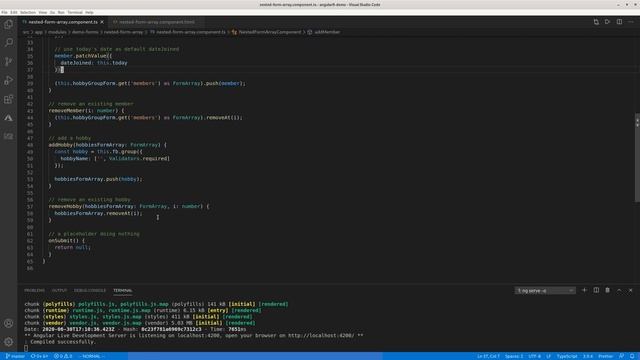
Task: Click the 'Compiled successfully.' terminal line
Action: click(62, 342)
